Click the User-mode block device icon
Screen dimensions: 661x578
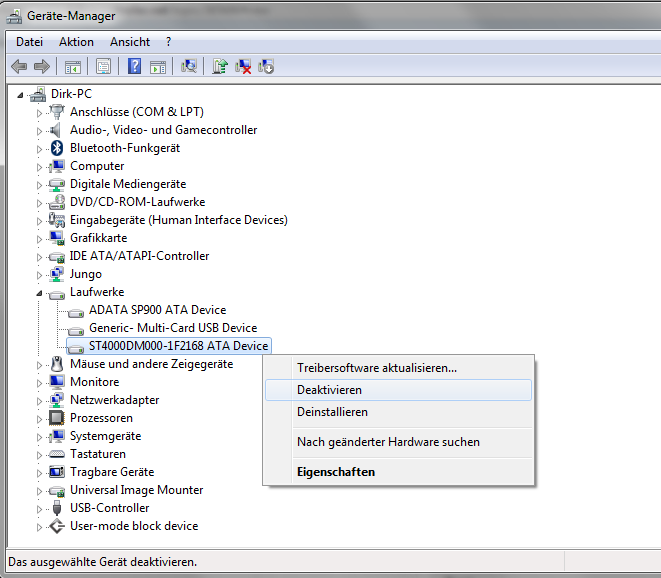tap(57, 526)
